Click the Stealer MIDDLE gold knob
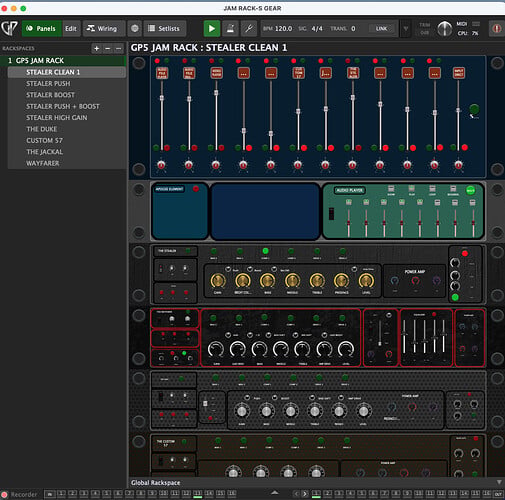Viewport: 505px width, 500px height. click(x=292, y=281)
